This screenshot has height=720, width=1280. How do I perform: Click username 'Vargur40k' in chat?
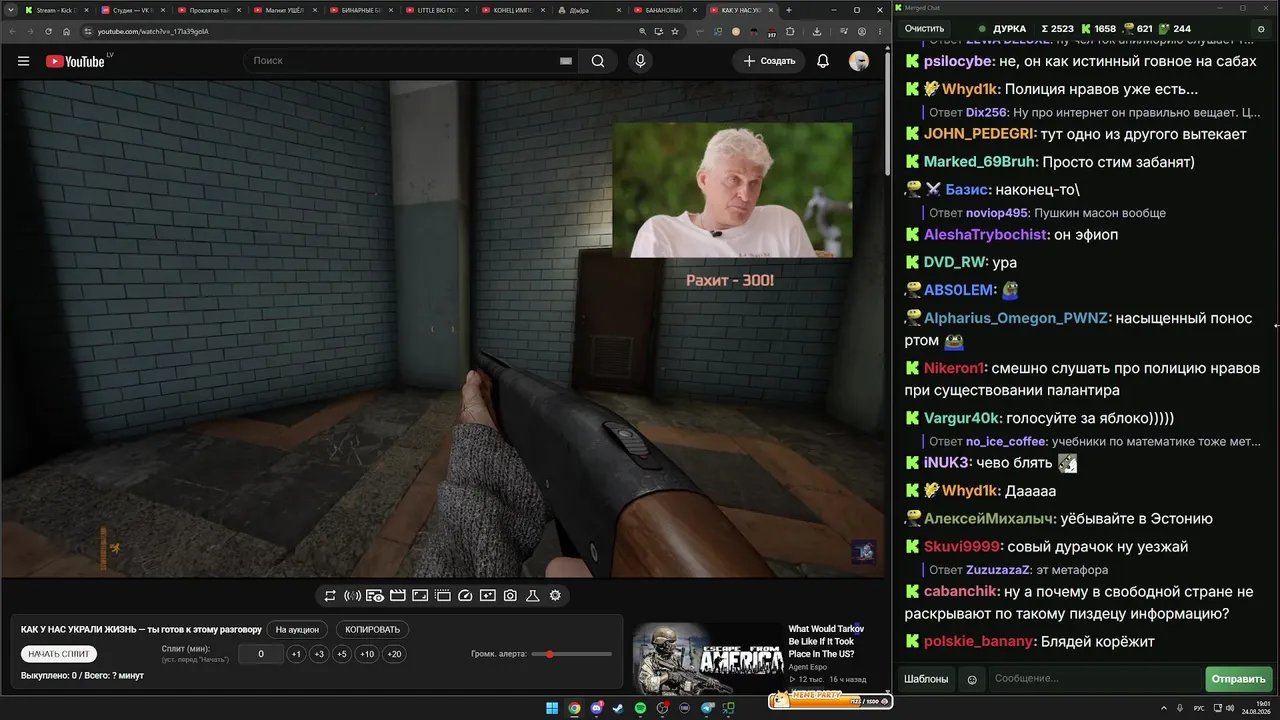click(x=962, y=418)
